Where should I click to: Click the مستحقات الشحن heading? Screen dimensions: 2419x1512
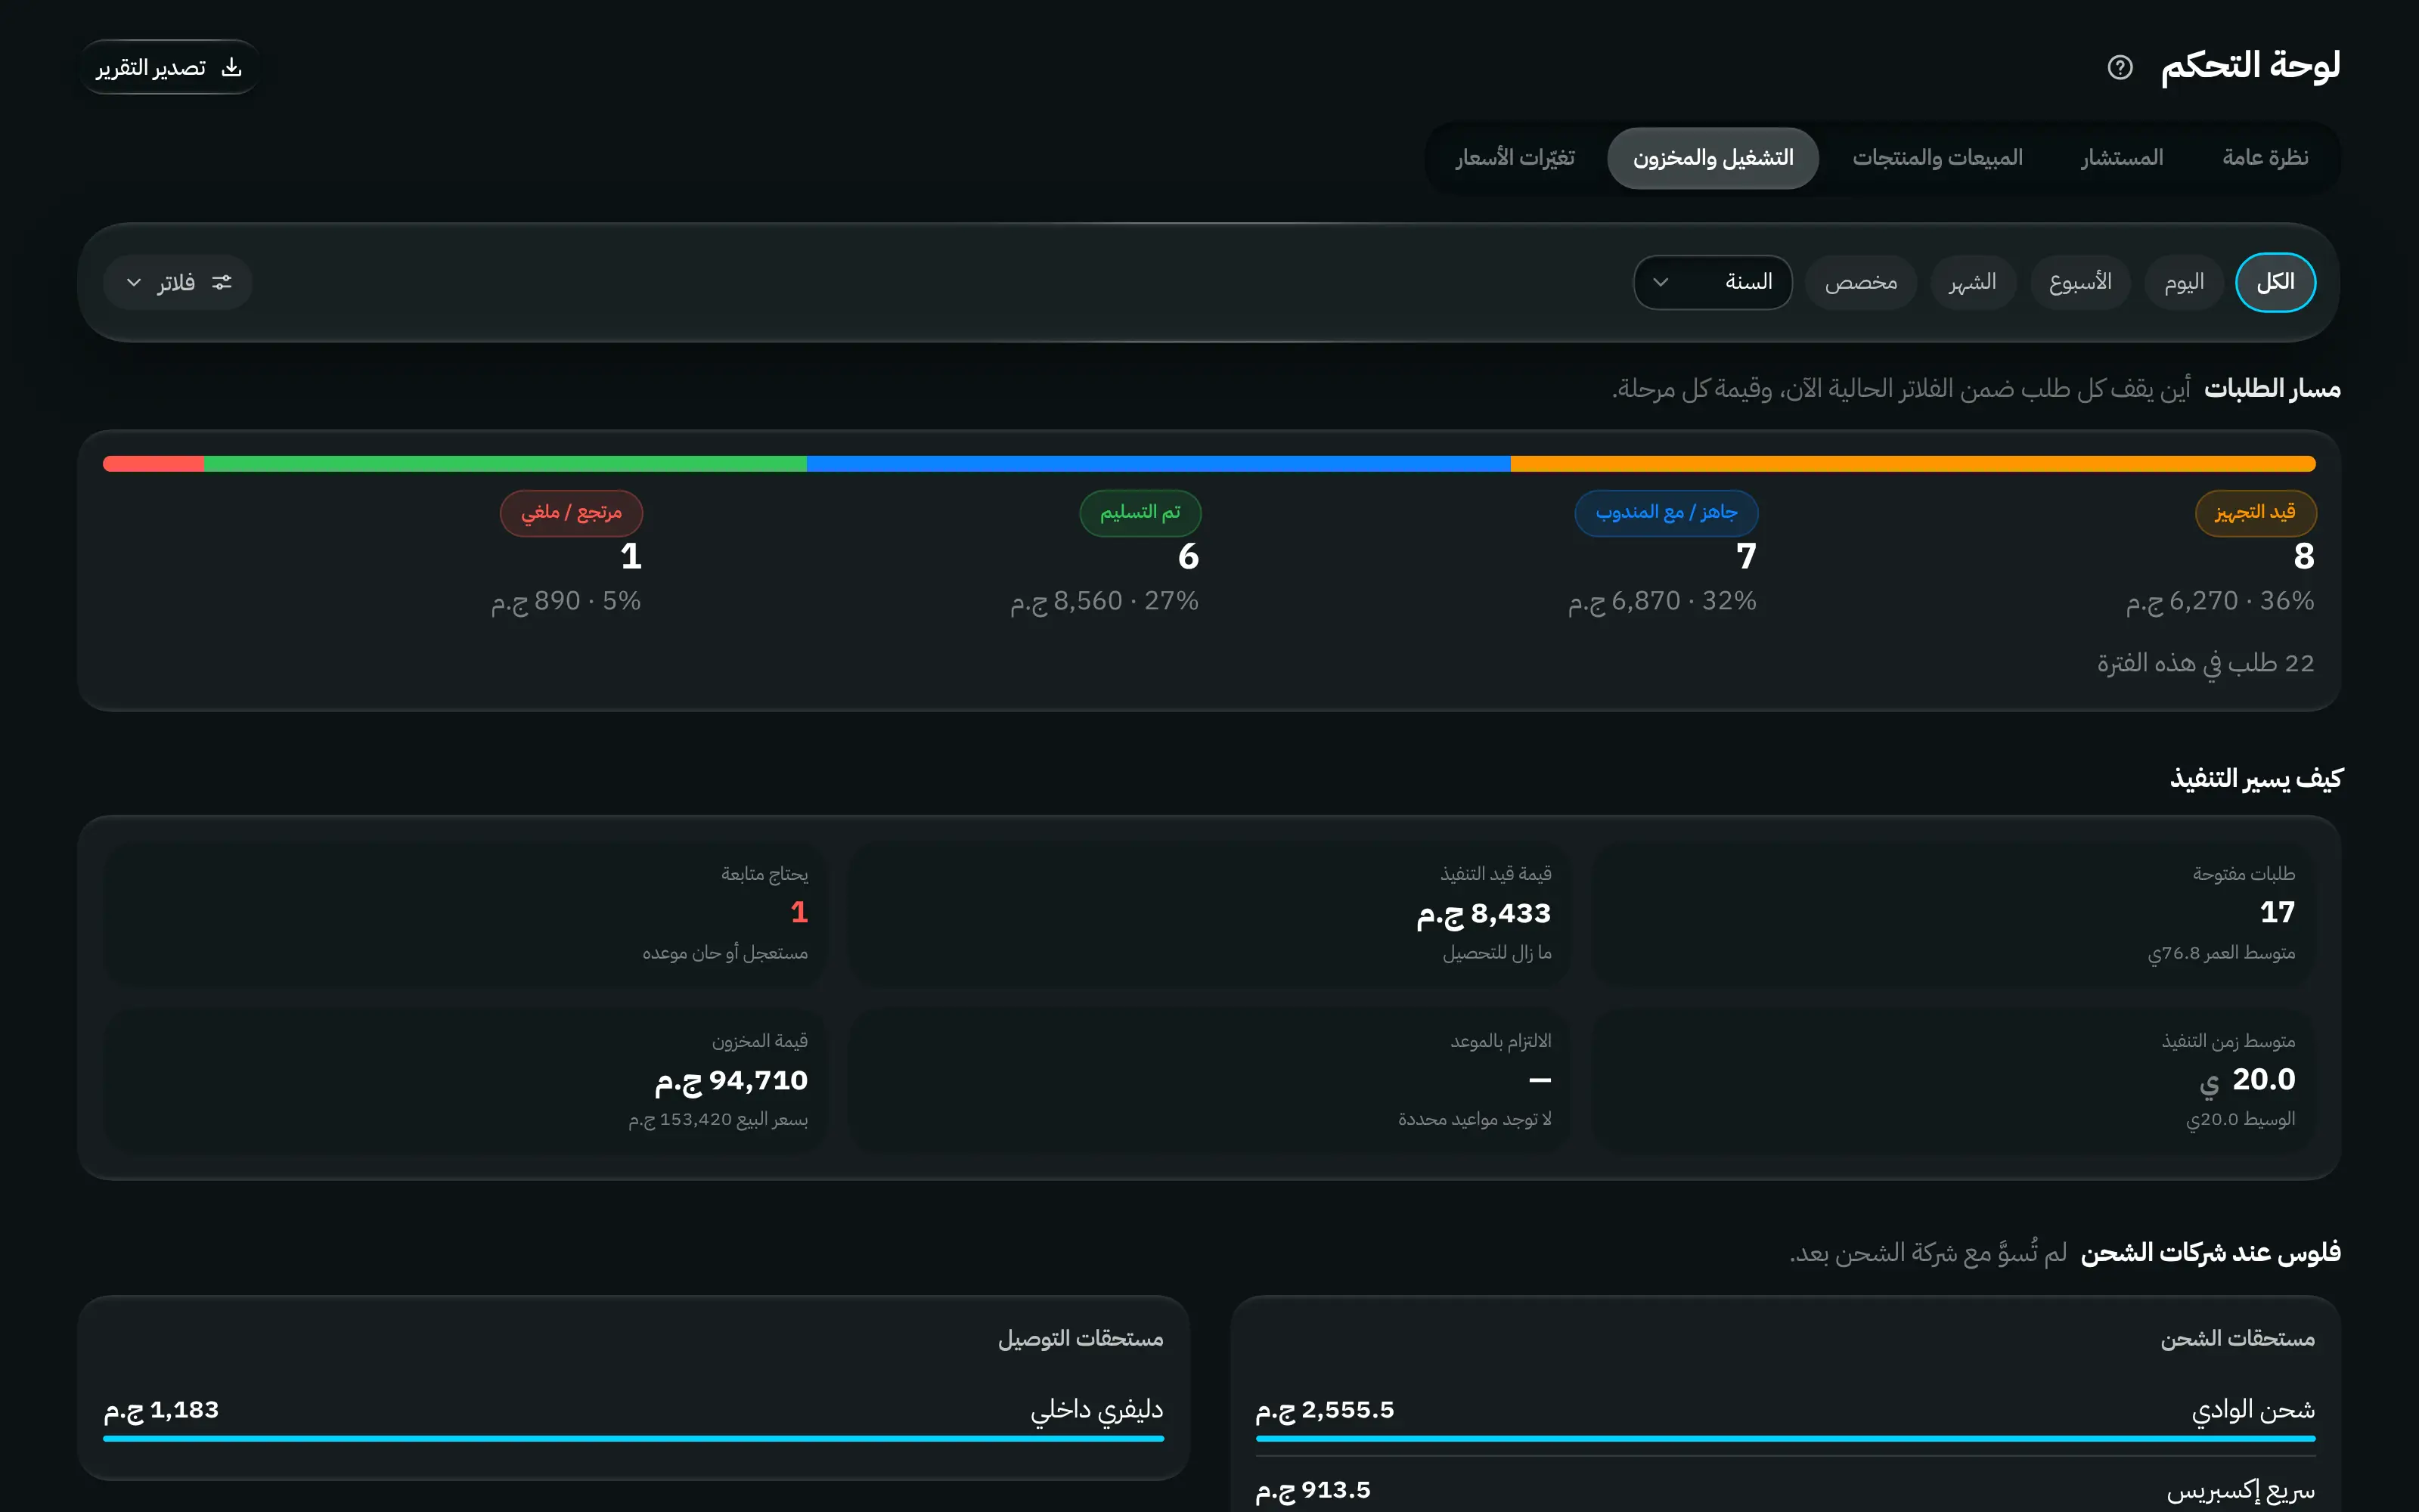click(x=2237, y=1338)
